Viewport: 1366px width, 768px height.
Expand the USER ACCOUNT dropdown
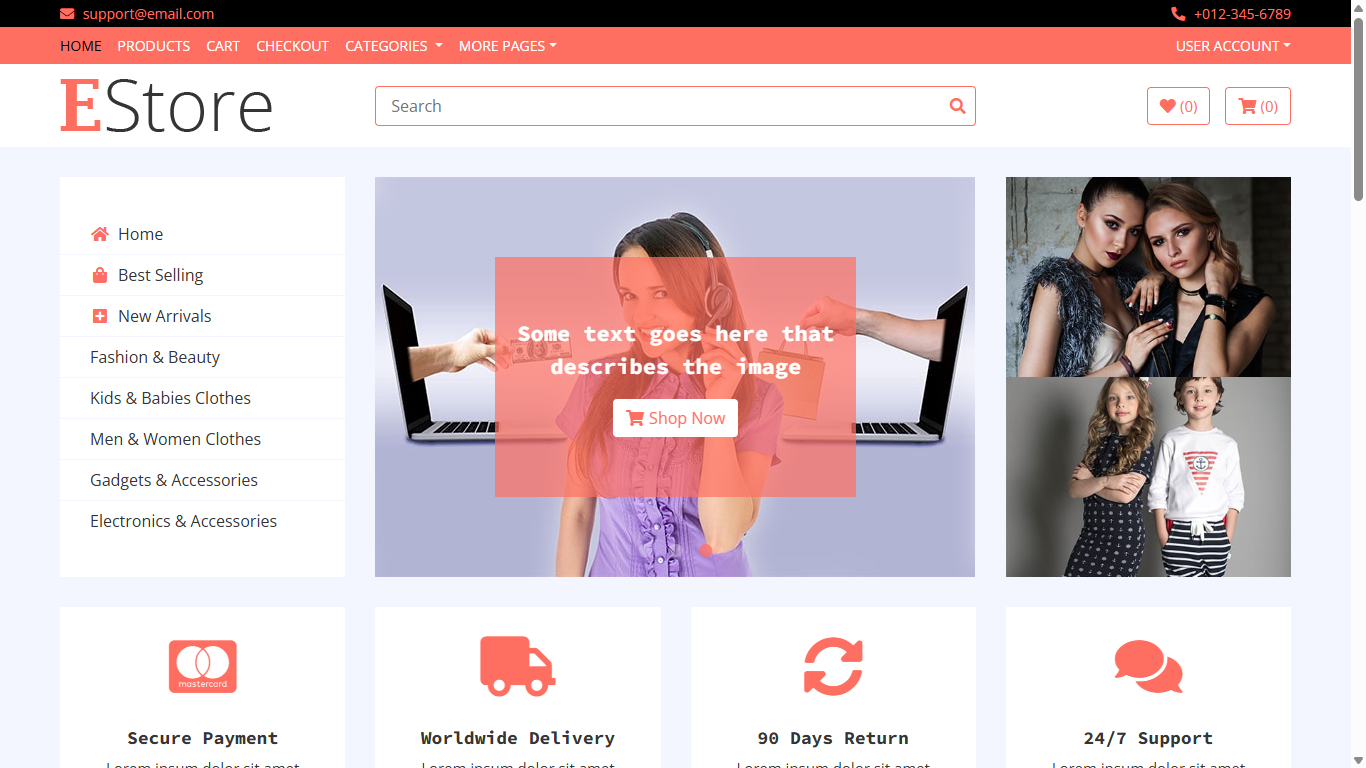coord(1233,45)
